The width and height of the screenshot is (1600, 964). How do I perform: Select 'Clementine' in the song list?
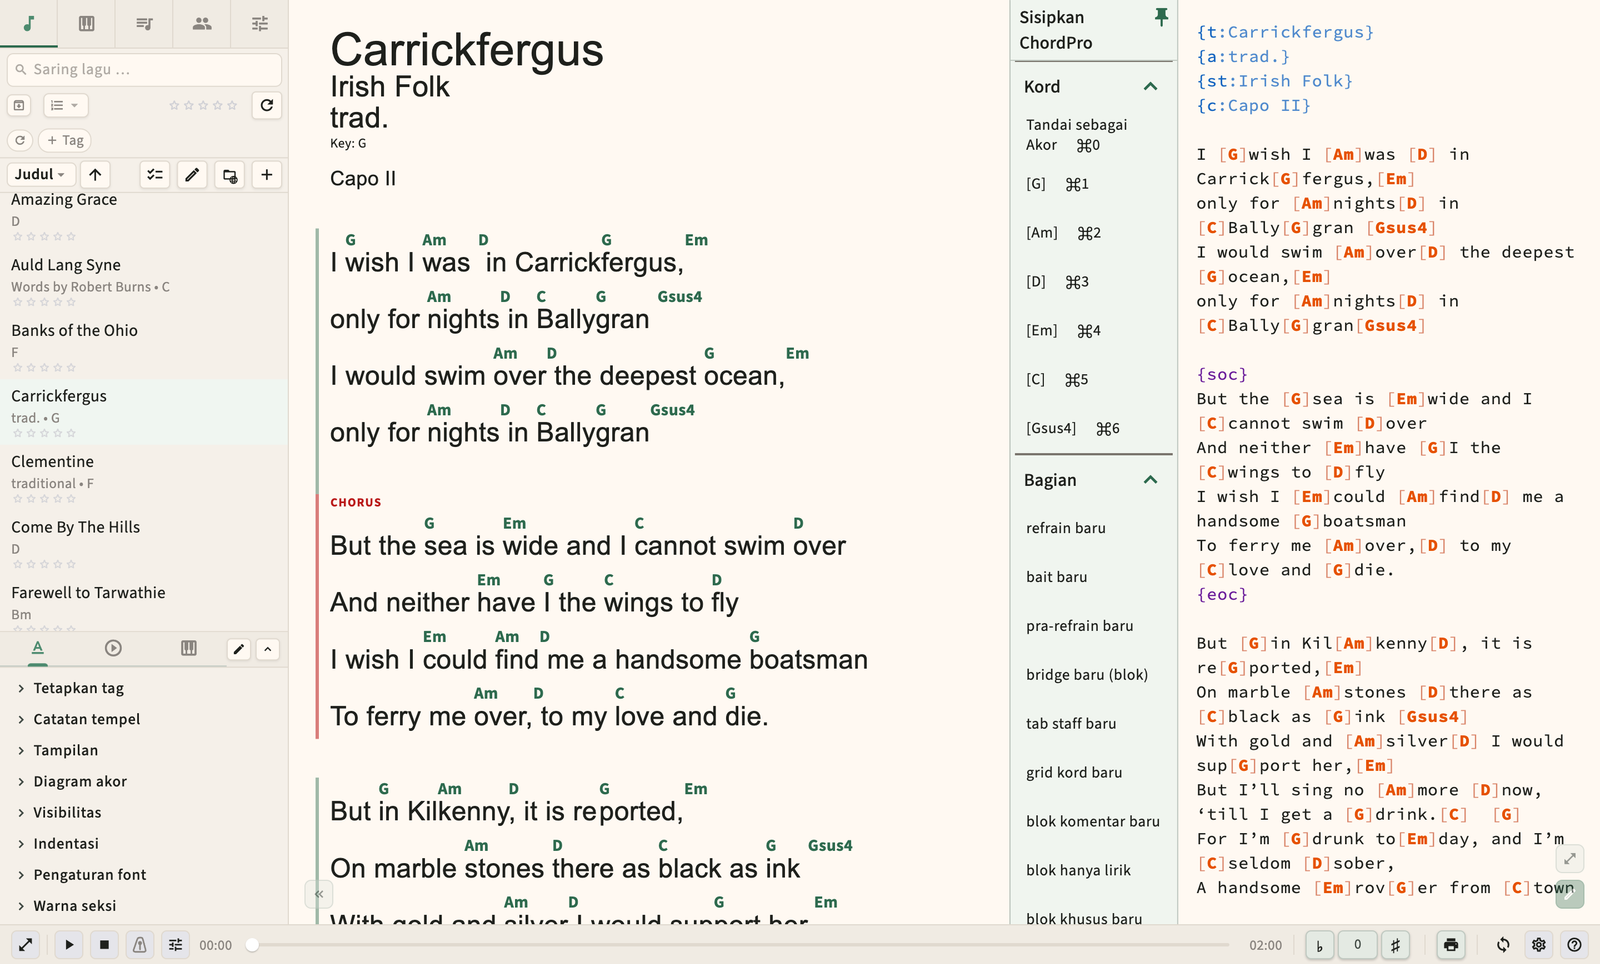(x=144, y=477)
